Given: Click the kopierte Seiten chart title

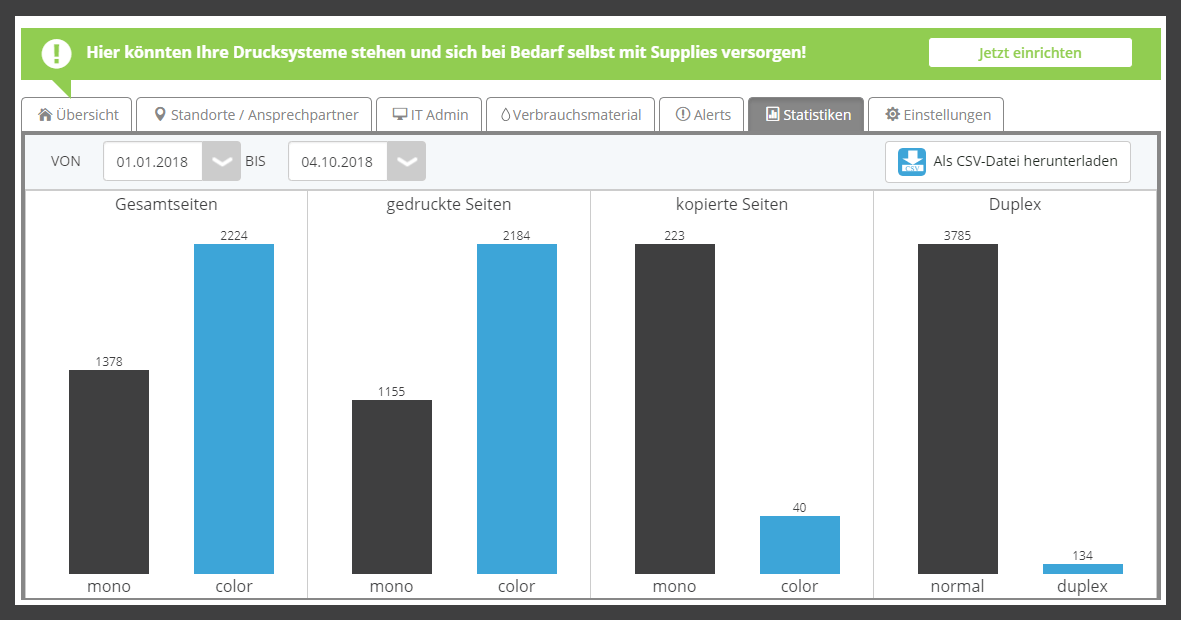Looking at the screenshot, I should coord(732,204).
